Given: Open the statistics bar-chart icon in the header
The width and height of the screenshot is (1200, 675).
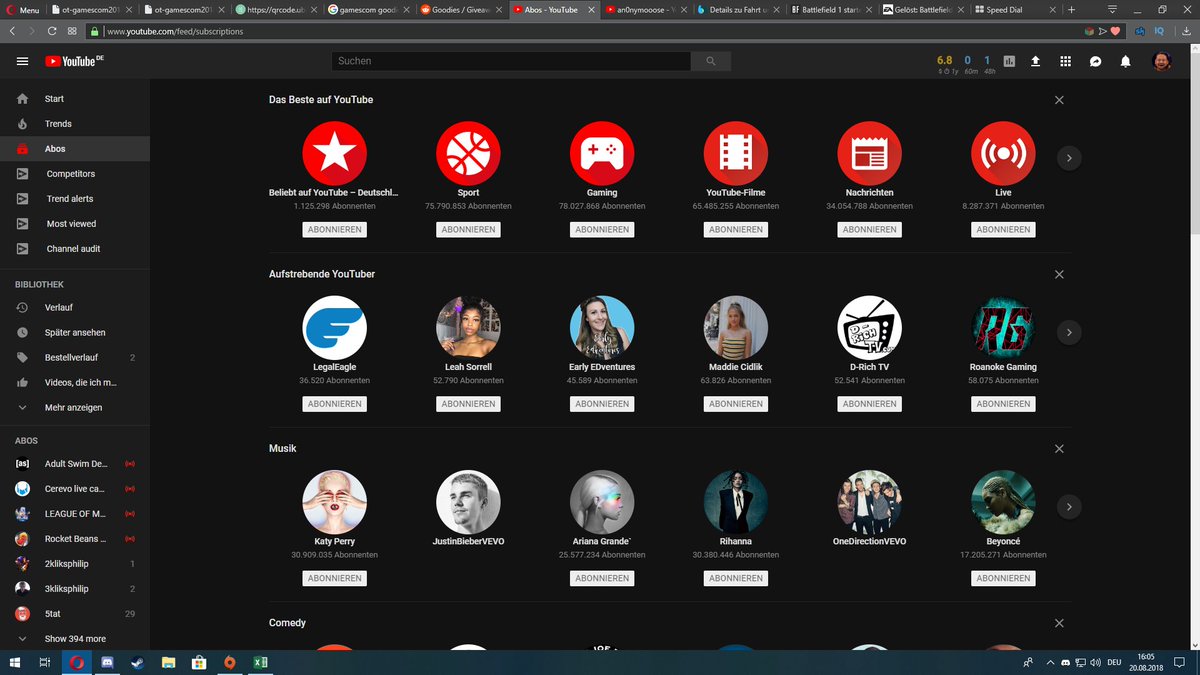Looking at the screenshot, I should (x=1009, y=61).
